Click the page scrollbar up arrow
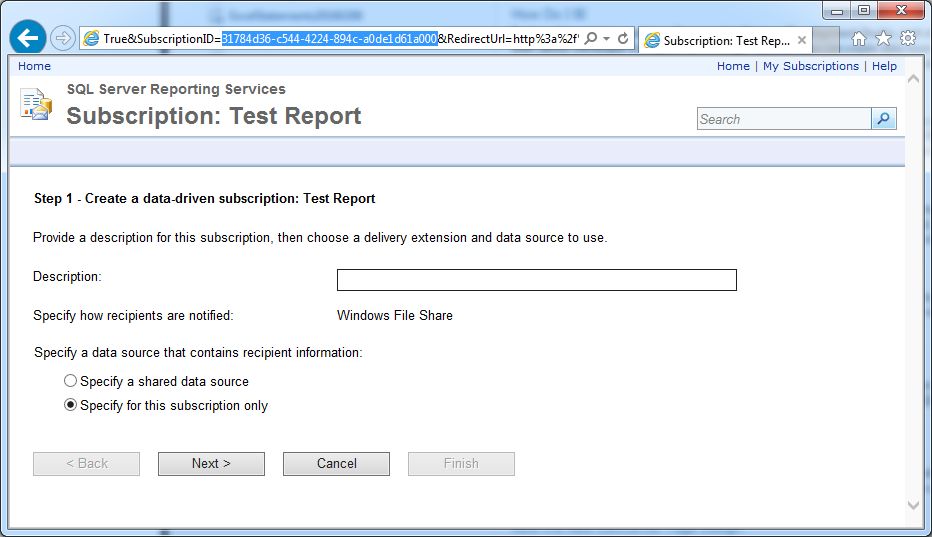The width and height of the screenshot is (932, 537). click(914, 79)
